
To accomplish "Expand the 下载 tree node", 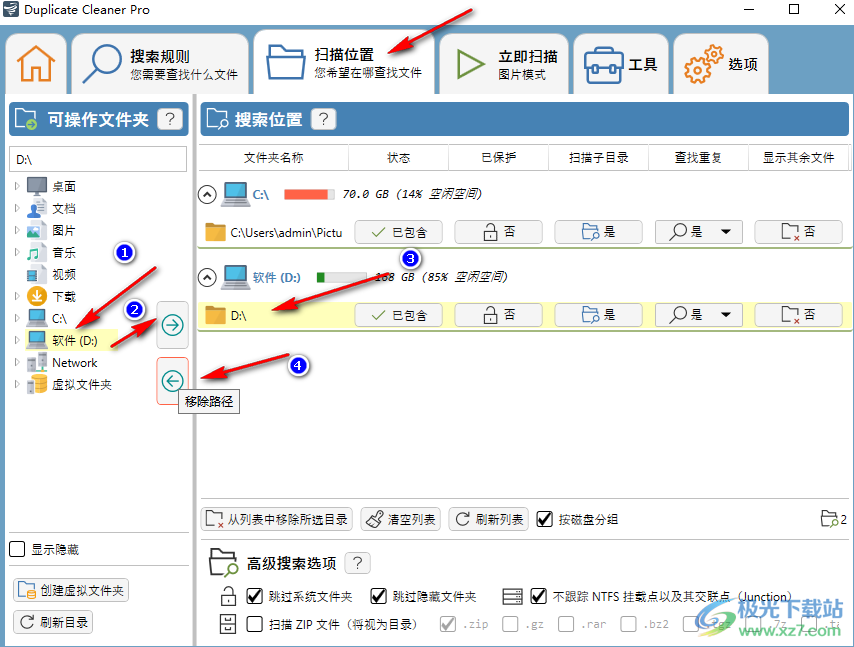I will (x=17, y=297).
